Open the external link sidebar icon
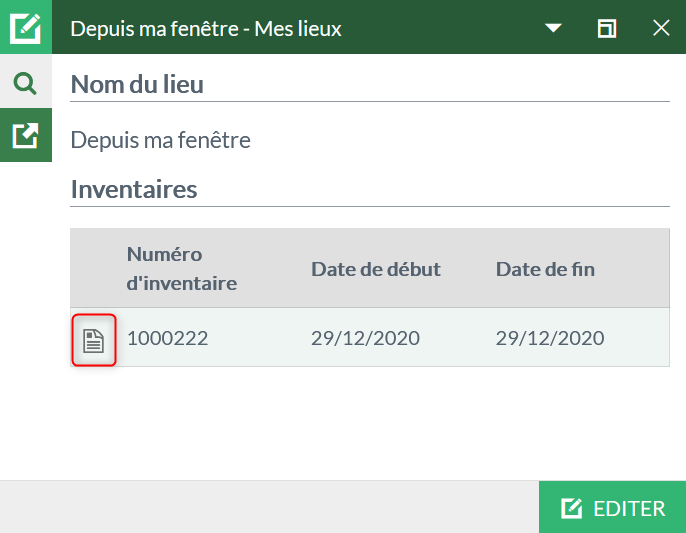This screenshot has width=686, height=533. (x=25, y=135)
